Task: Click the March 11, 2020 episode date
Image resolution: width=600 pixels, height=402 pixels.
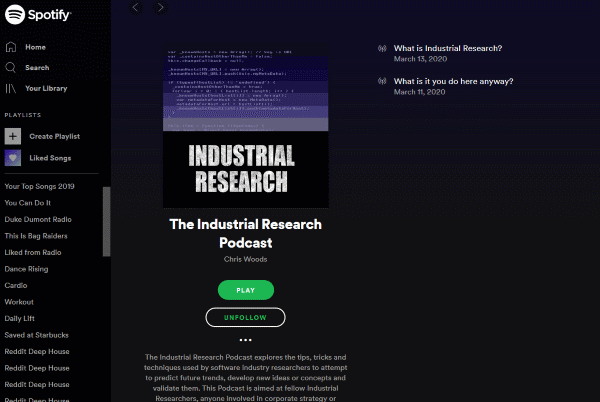Action: point(419,92)
